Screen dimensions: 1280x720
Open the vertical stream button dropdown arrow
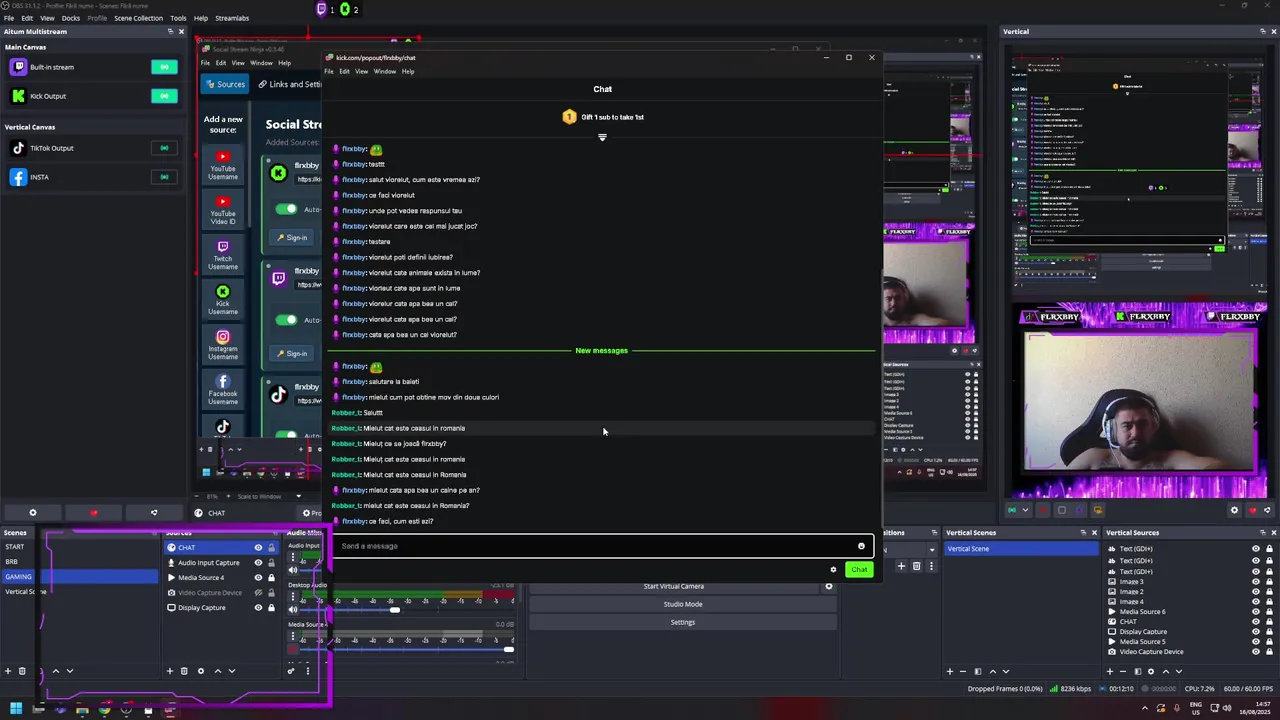[x=1024, y=510]
